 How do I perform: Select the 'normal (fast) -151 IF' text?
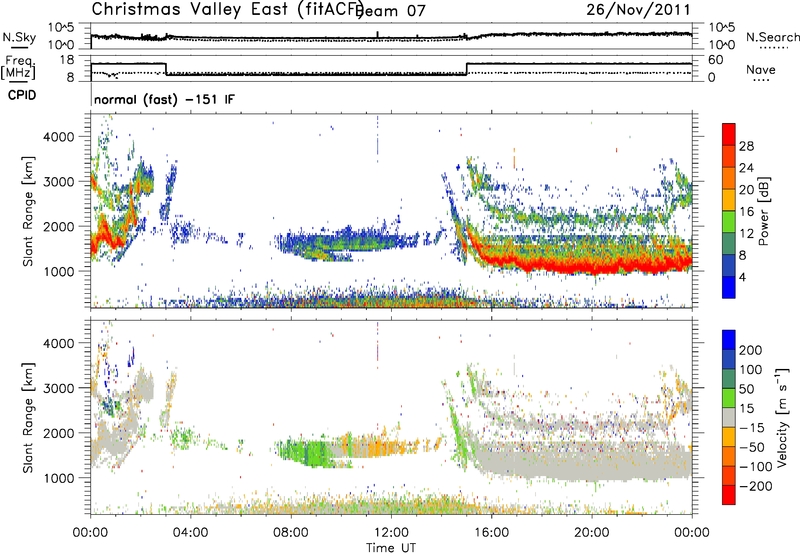click(x=164, y=99)
